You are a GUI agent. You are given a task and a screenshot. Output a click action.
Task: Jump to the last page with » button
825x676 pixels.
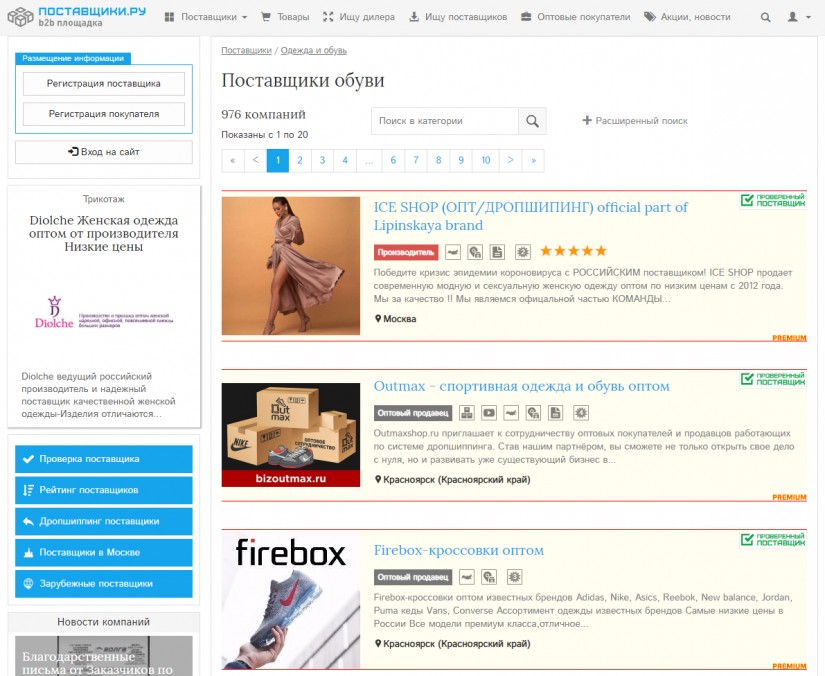point(534,160)
